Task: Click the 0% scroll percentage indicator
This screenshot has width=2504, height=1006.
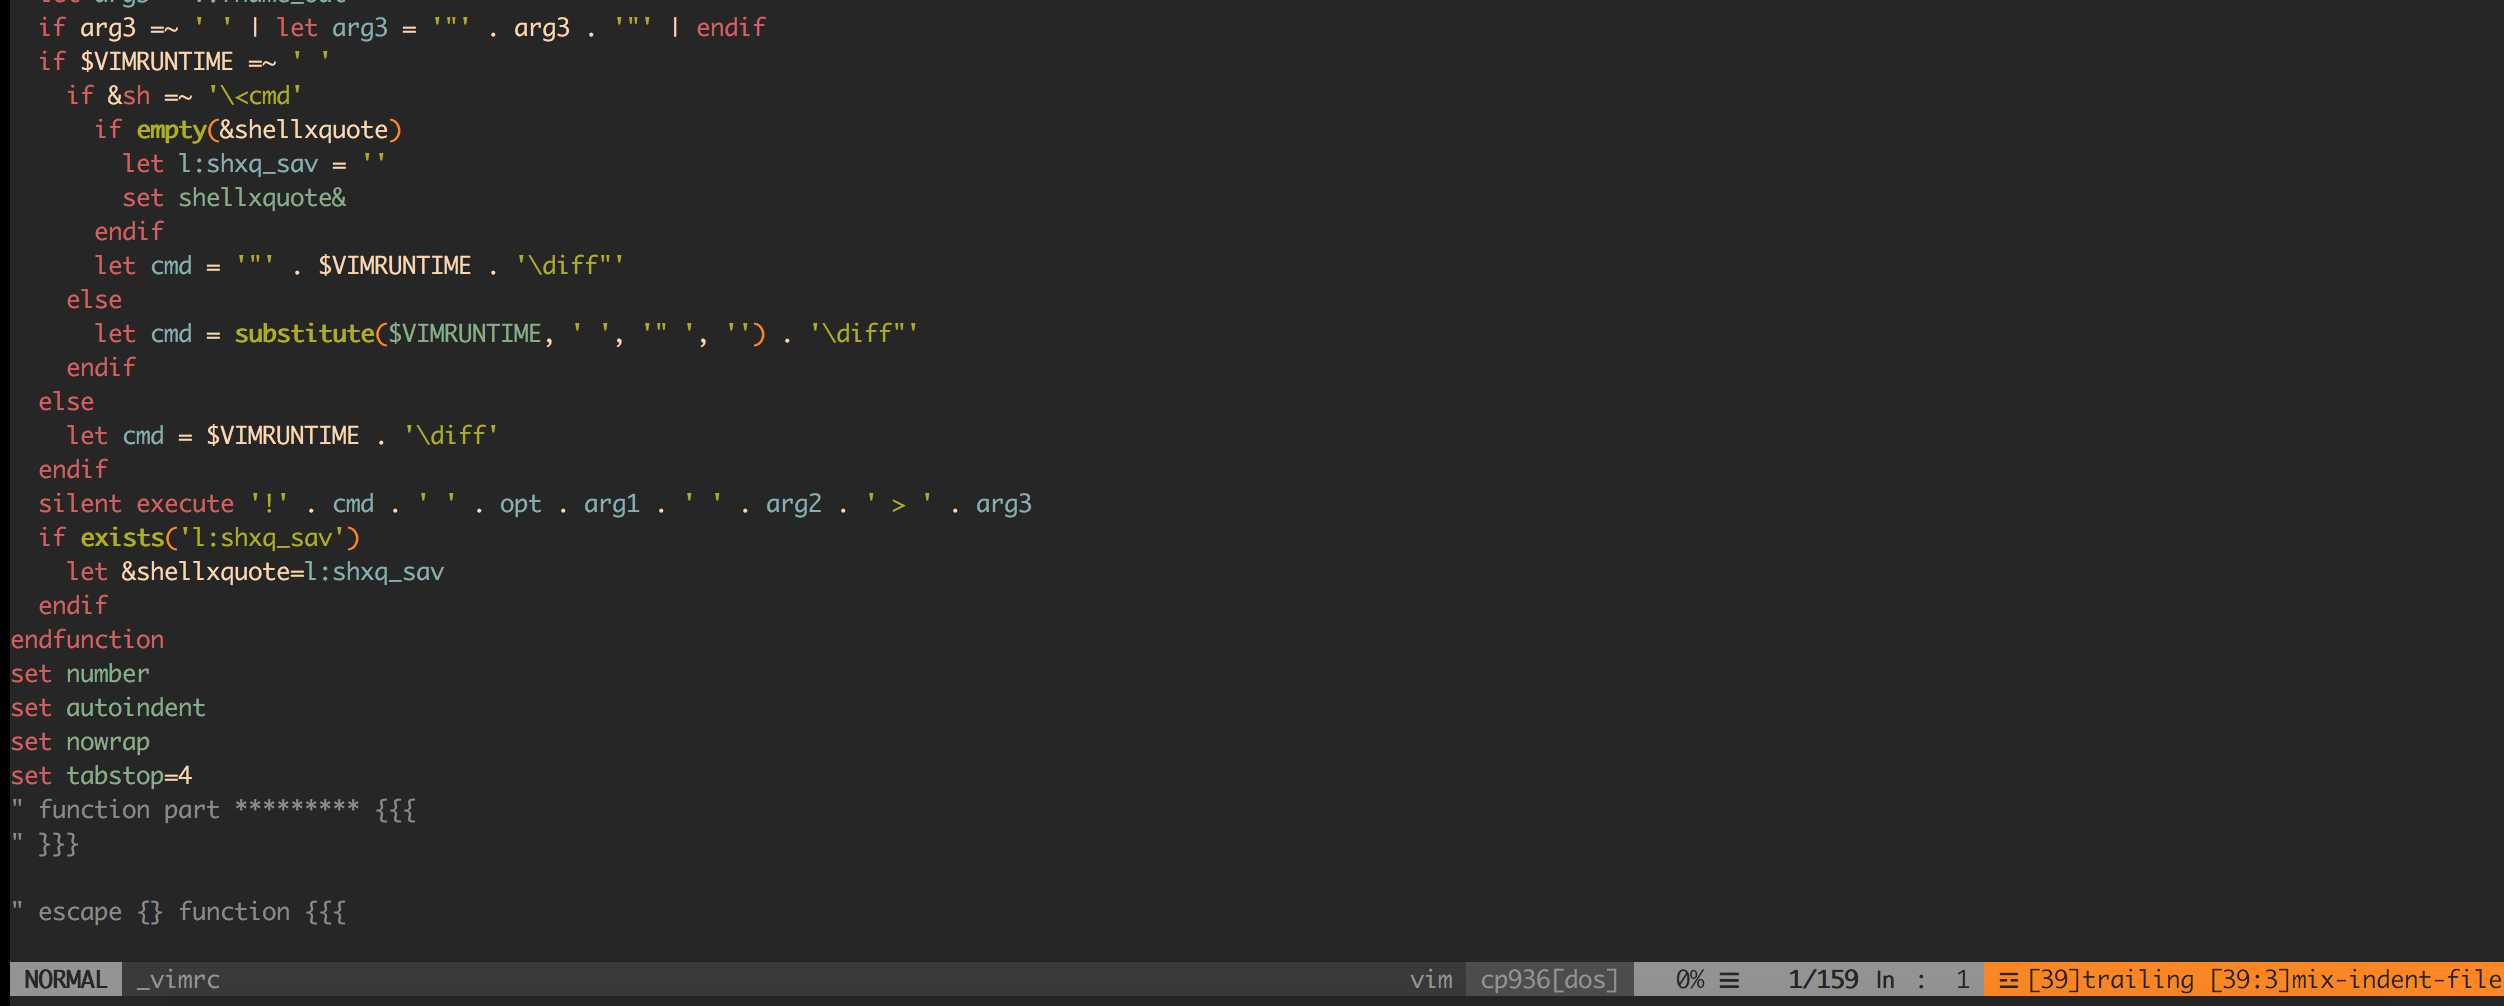Action: (x=1690, y=979)
